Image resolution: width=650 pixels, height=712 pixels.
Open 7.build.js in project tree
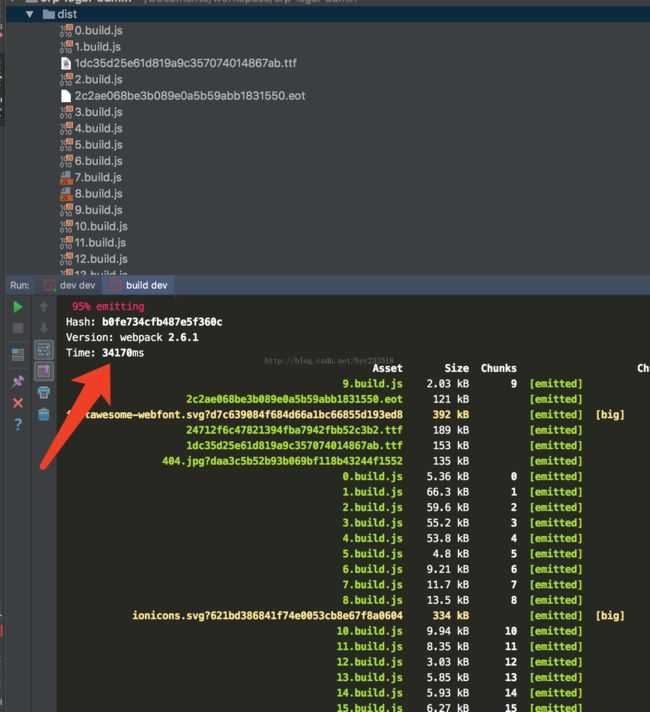98,178
